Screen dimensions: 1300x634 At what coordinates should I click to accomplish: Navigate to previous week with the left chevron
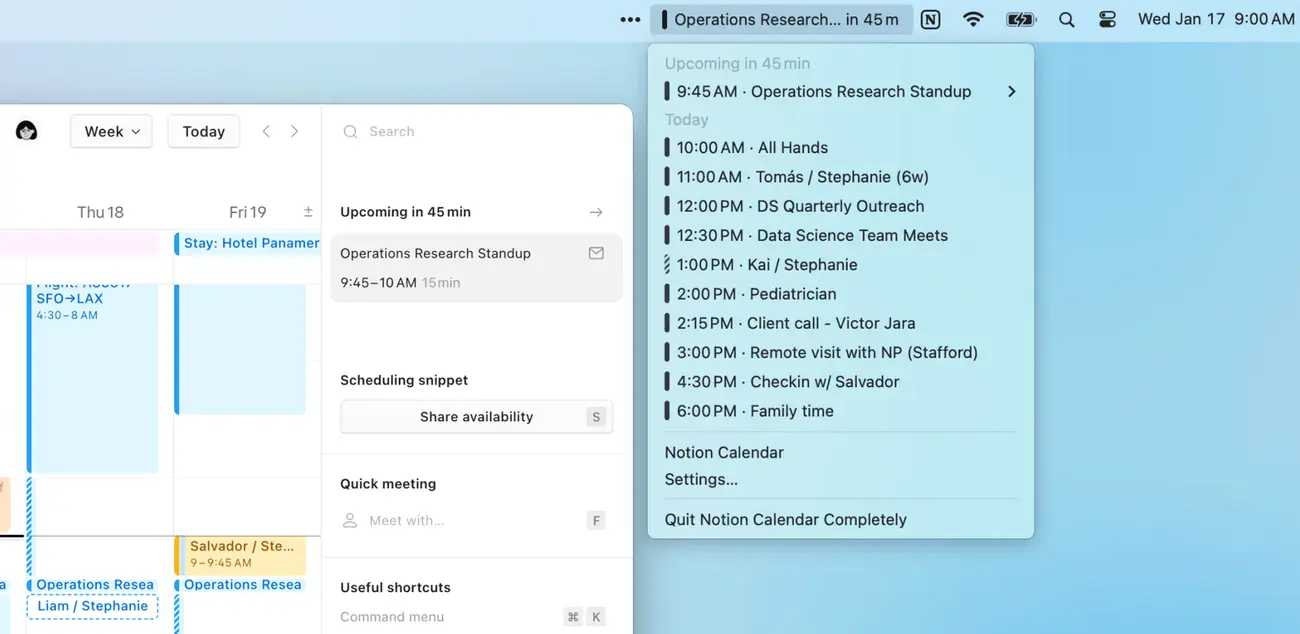tap(266, 130)
